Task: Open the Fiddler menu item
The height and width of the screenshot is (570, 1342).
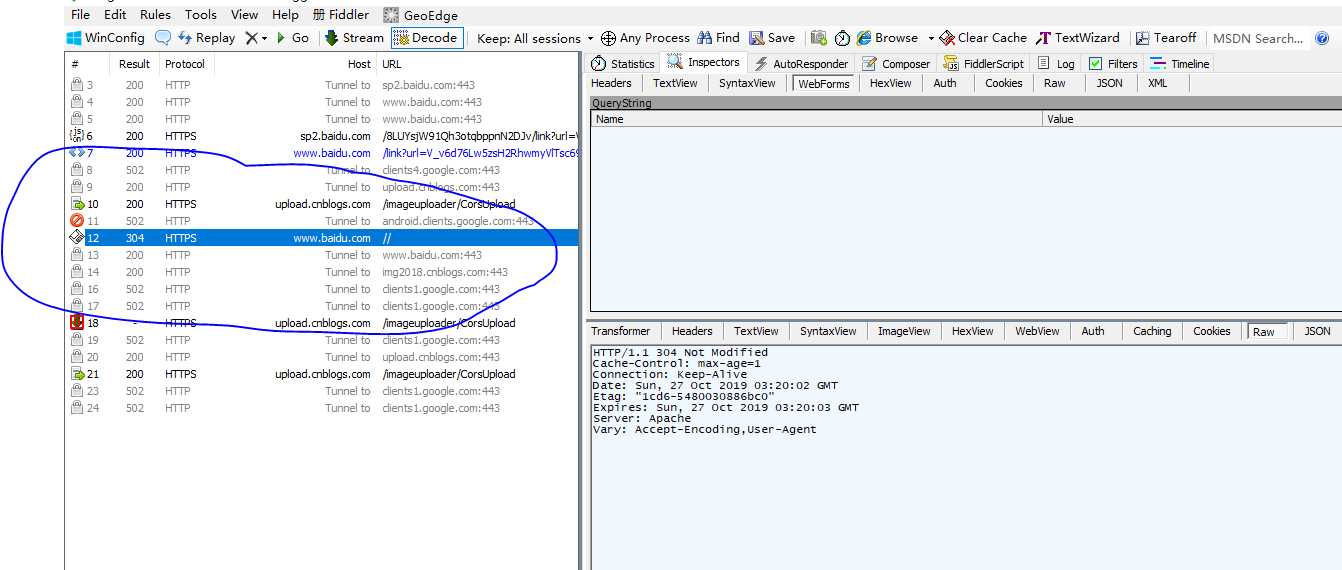Action: click(340, 15)
